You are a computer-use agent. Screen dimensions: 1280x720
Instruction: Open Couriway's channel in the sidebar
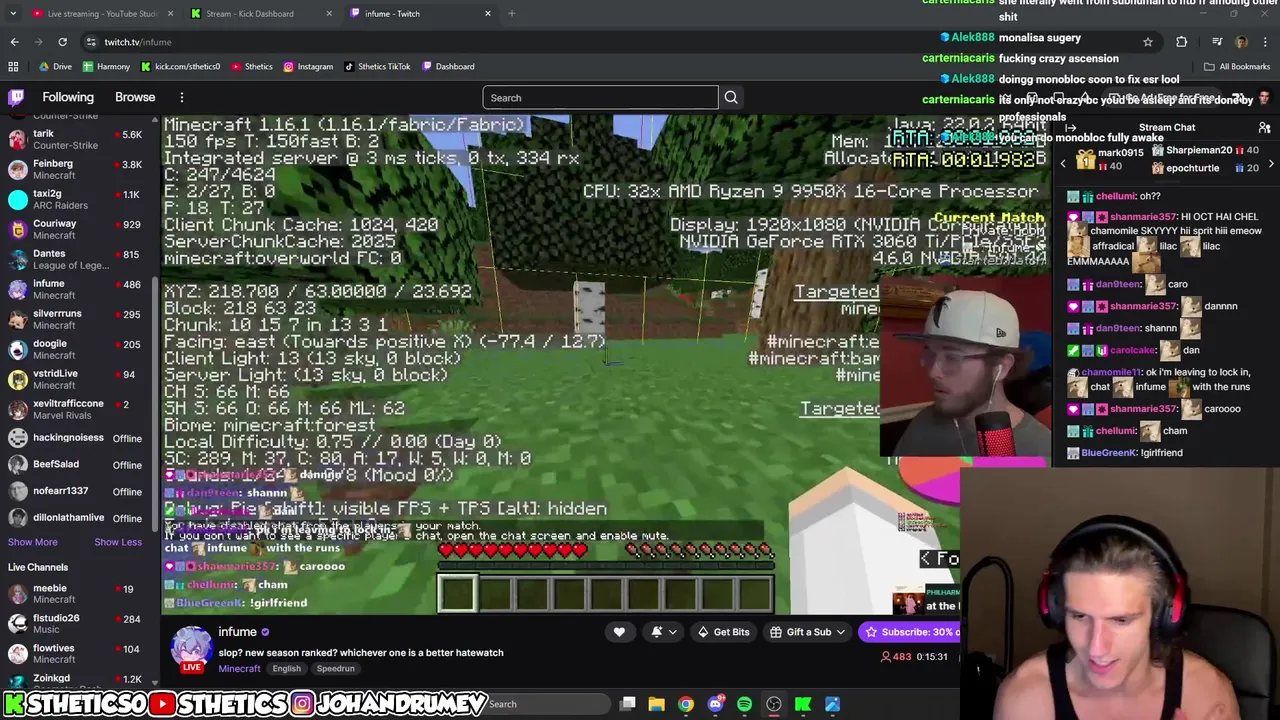click(x=80, y=229)
